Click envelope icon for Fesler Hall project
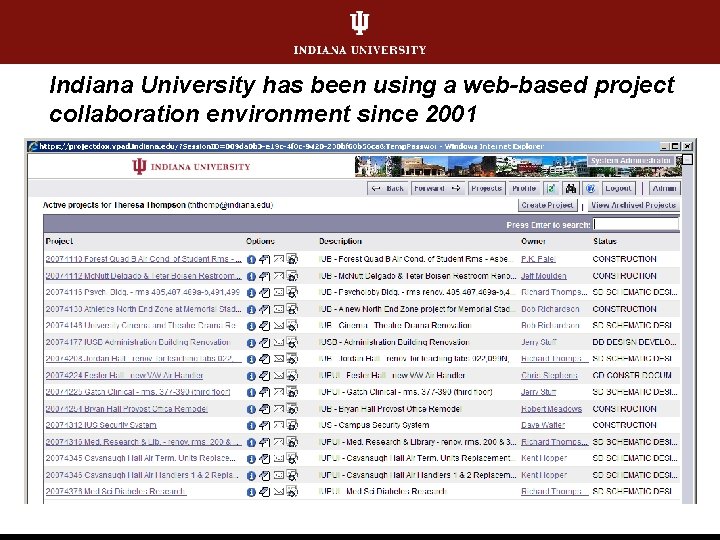The image size is (720, 540). pos(279,376)
